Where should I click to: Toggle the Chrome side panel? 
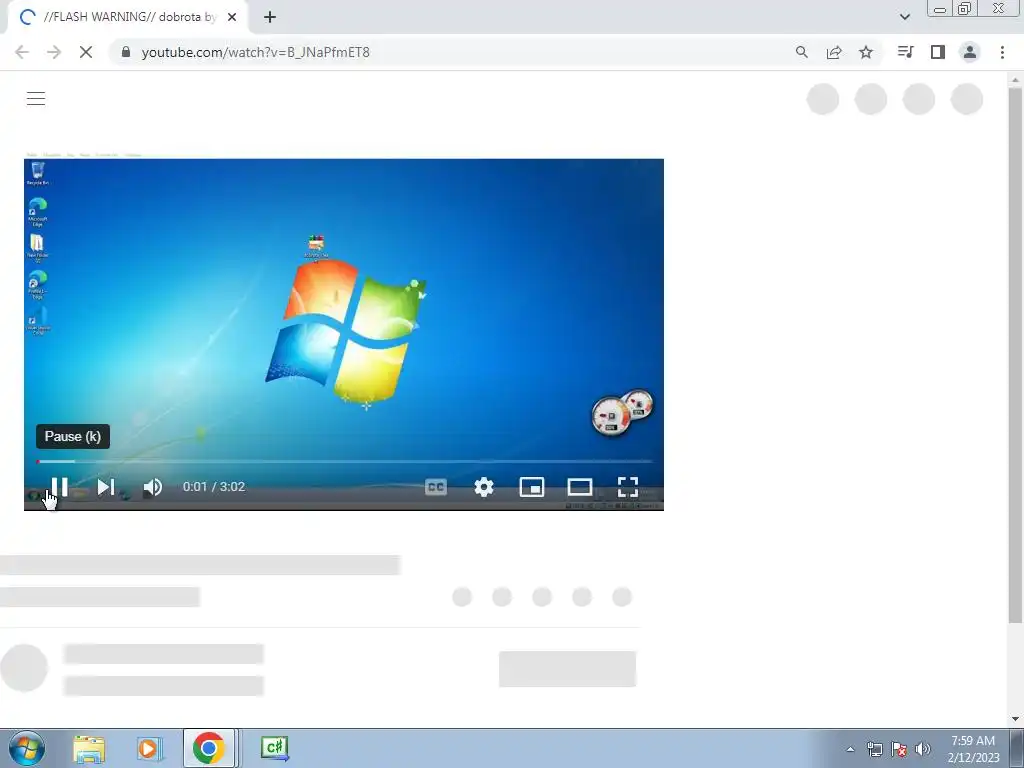[938, 52]
